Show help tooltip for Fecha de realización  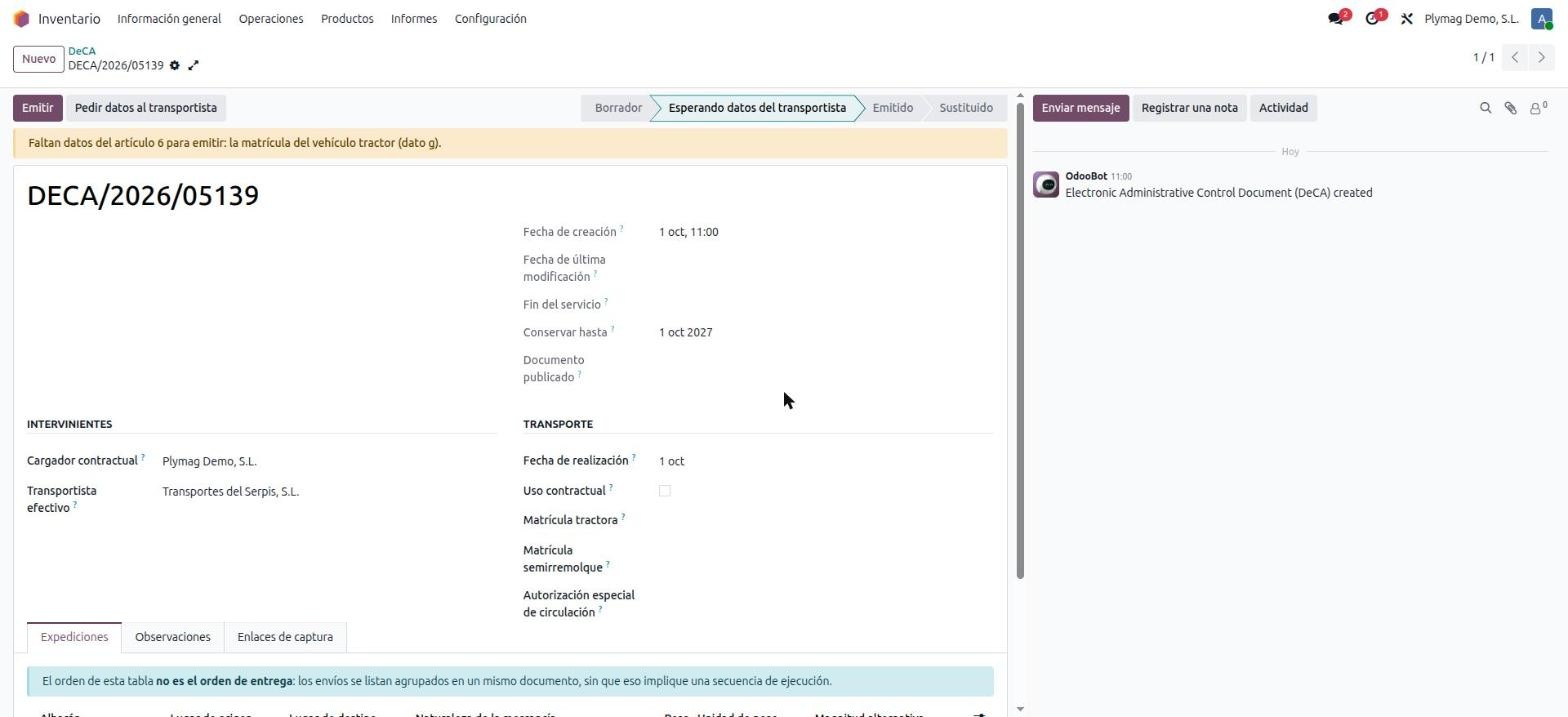(634, 458)
